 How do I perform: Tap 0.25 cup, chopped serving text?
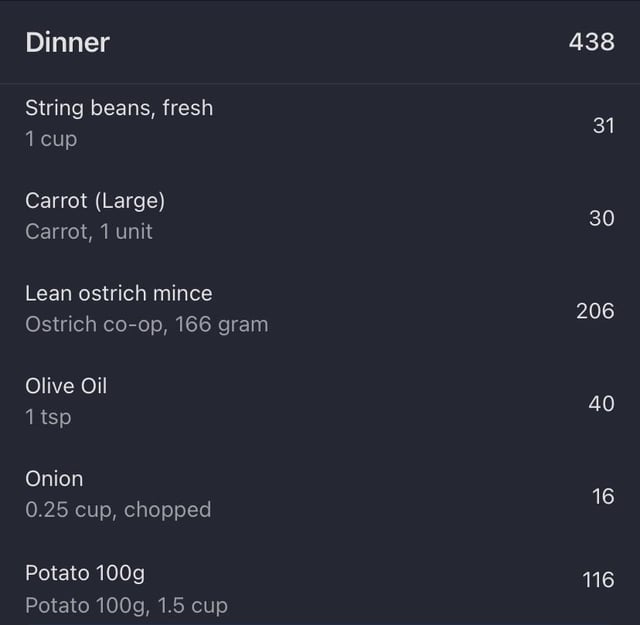(118, 510)
